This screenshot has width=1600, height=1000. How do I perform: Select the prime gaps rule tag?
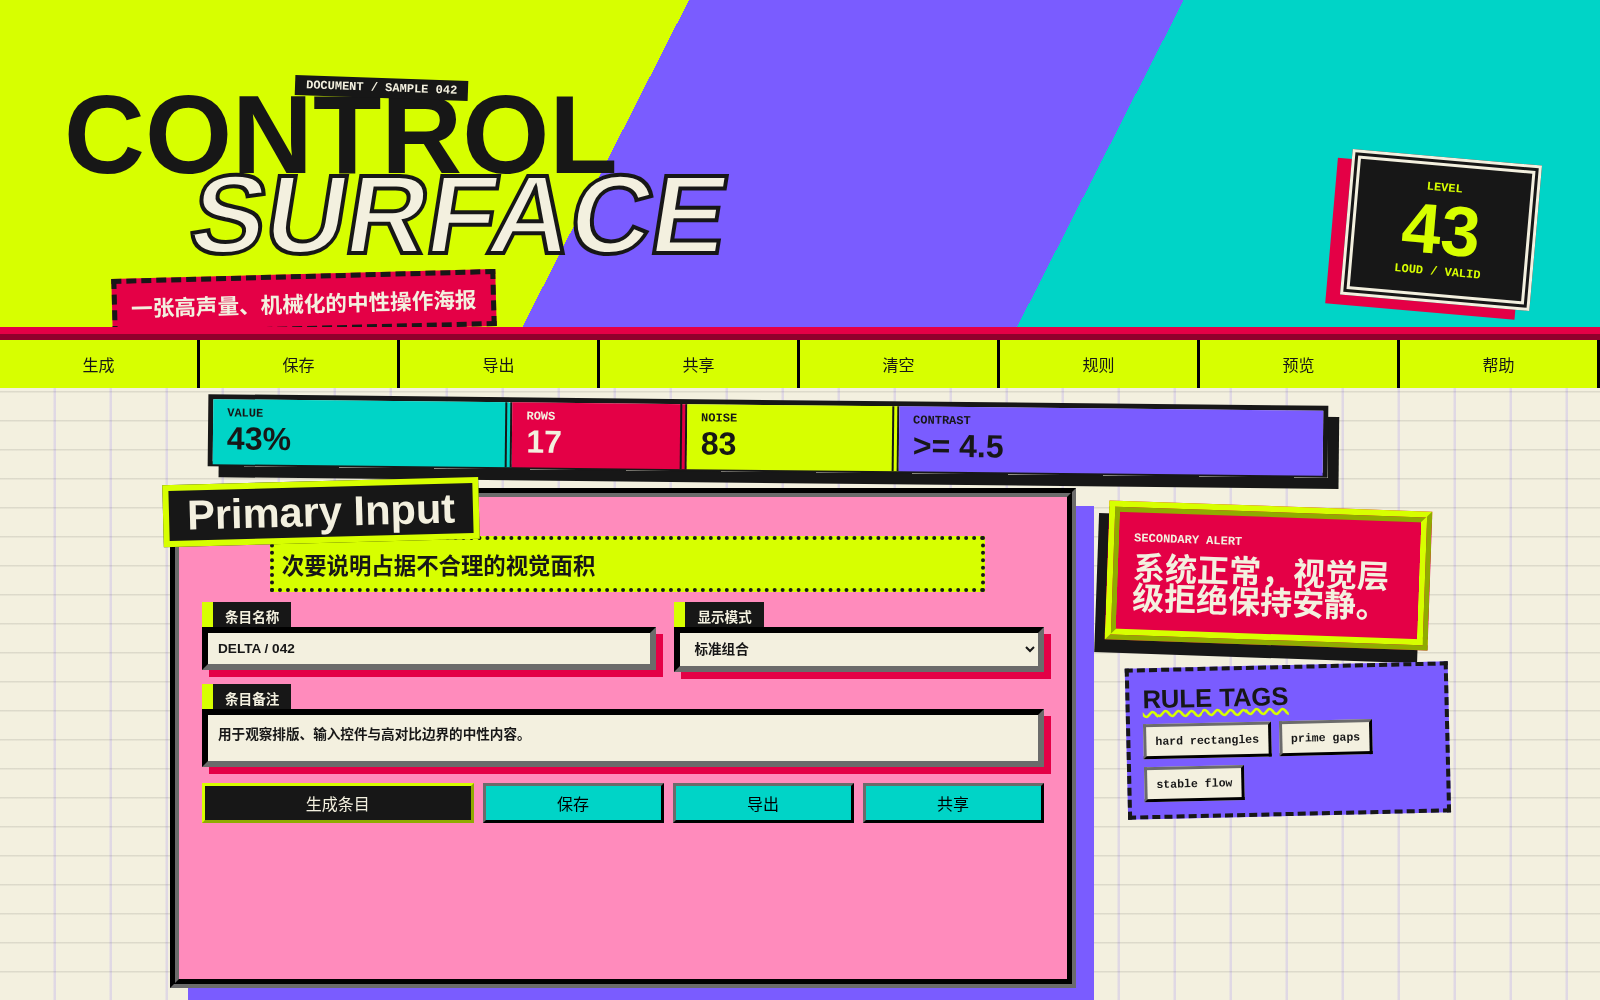click(1325, 738)
